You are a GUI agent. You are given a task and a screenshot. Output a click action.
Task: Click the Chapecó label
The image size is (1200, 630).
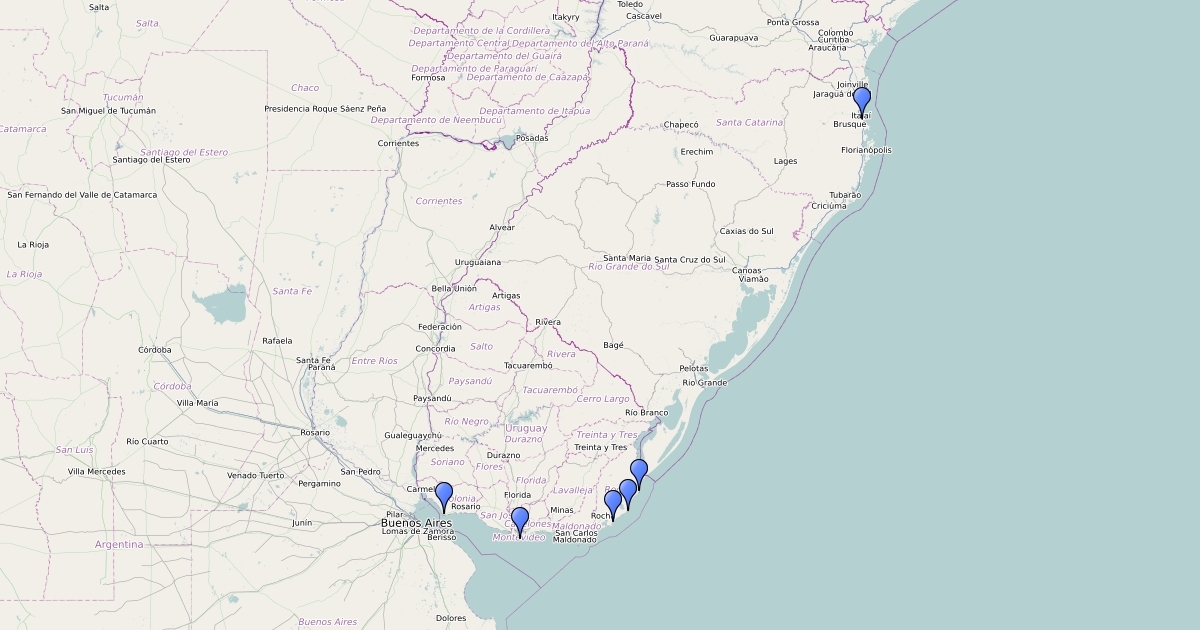pyautogui.click(x=681, y=125)
